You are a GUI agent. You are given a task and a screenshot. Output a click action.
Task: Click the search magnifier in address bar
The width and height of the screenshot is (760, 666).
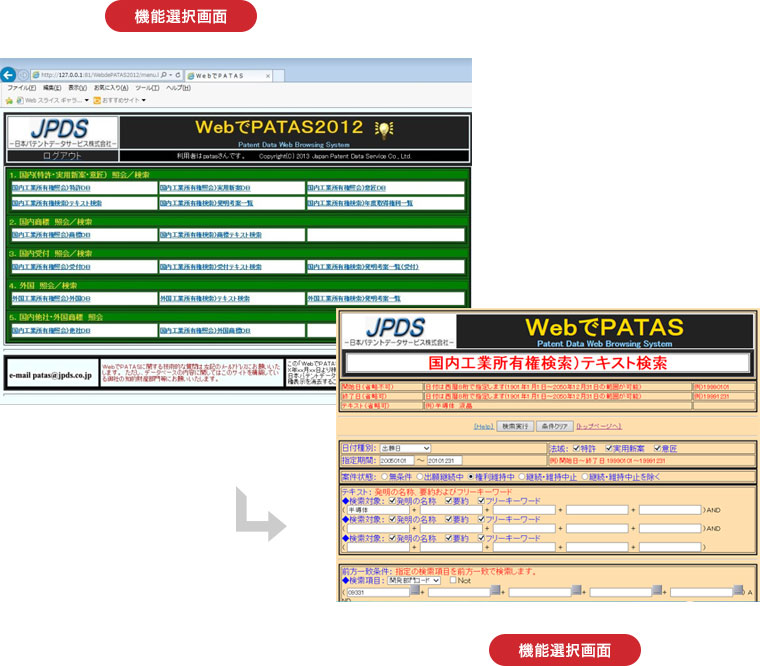coord(164,75)
